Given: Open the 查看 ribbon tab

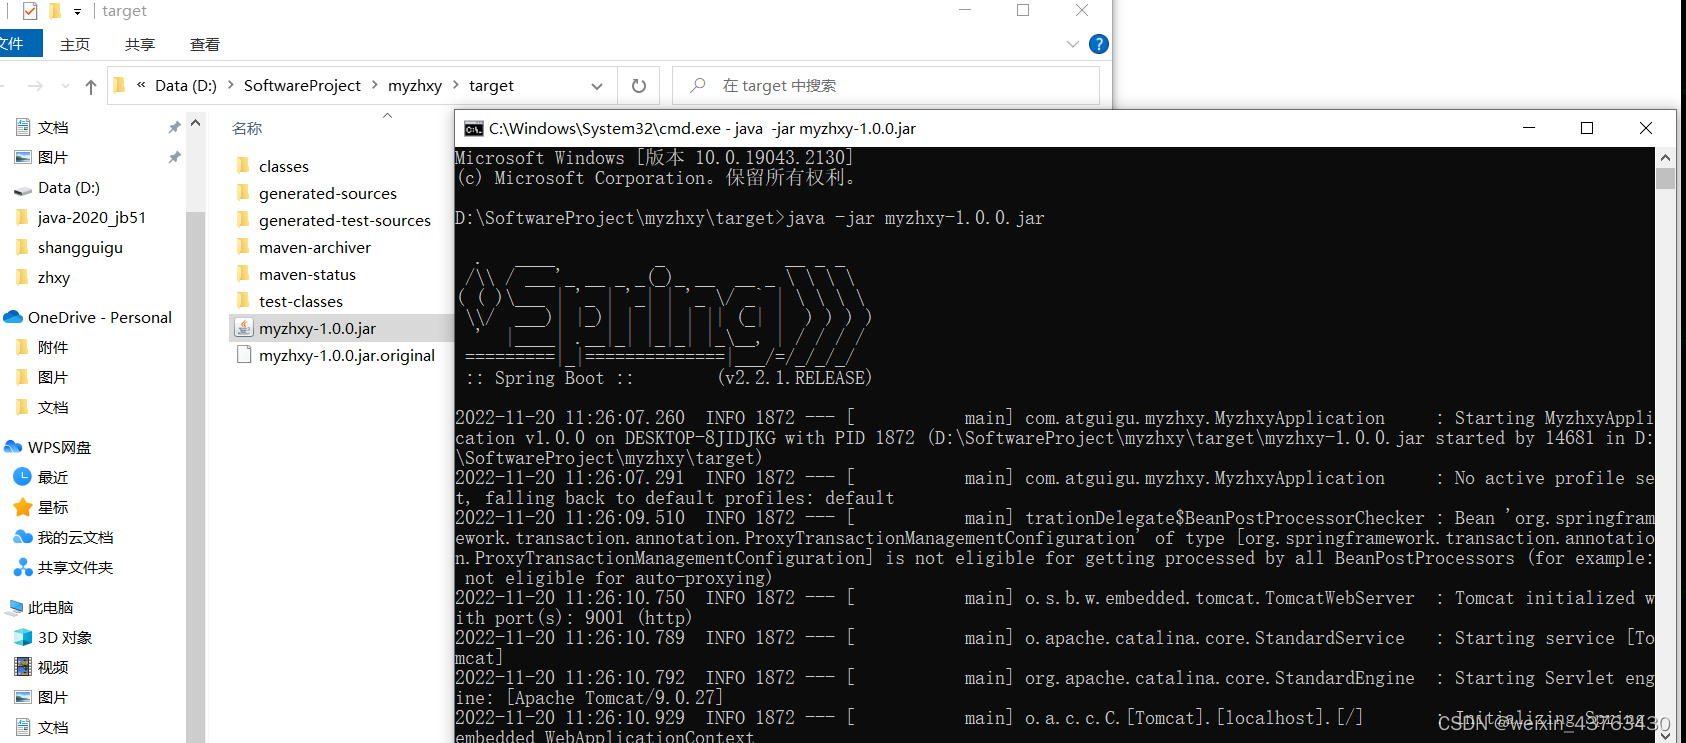Looking at the screenshot, I should tap(205, 44).
